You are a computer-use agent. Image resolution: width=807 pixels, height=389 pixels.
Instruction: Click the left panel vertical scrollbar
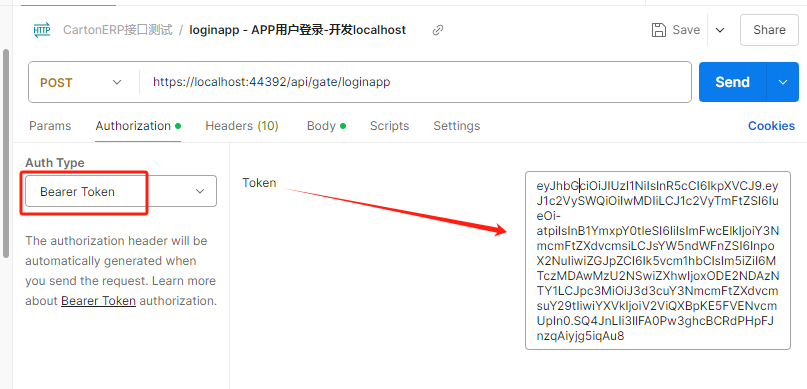(6, 153)
